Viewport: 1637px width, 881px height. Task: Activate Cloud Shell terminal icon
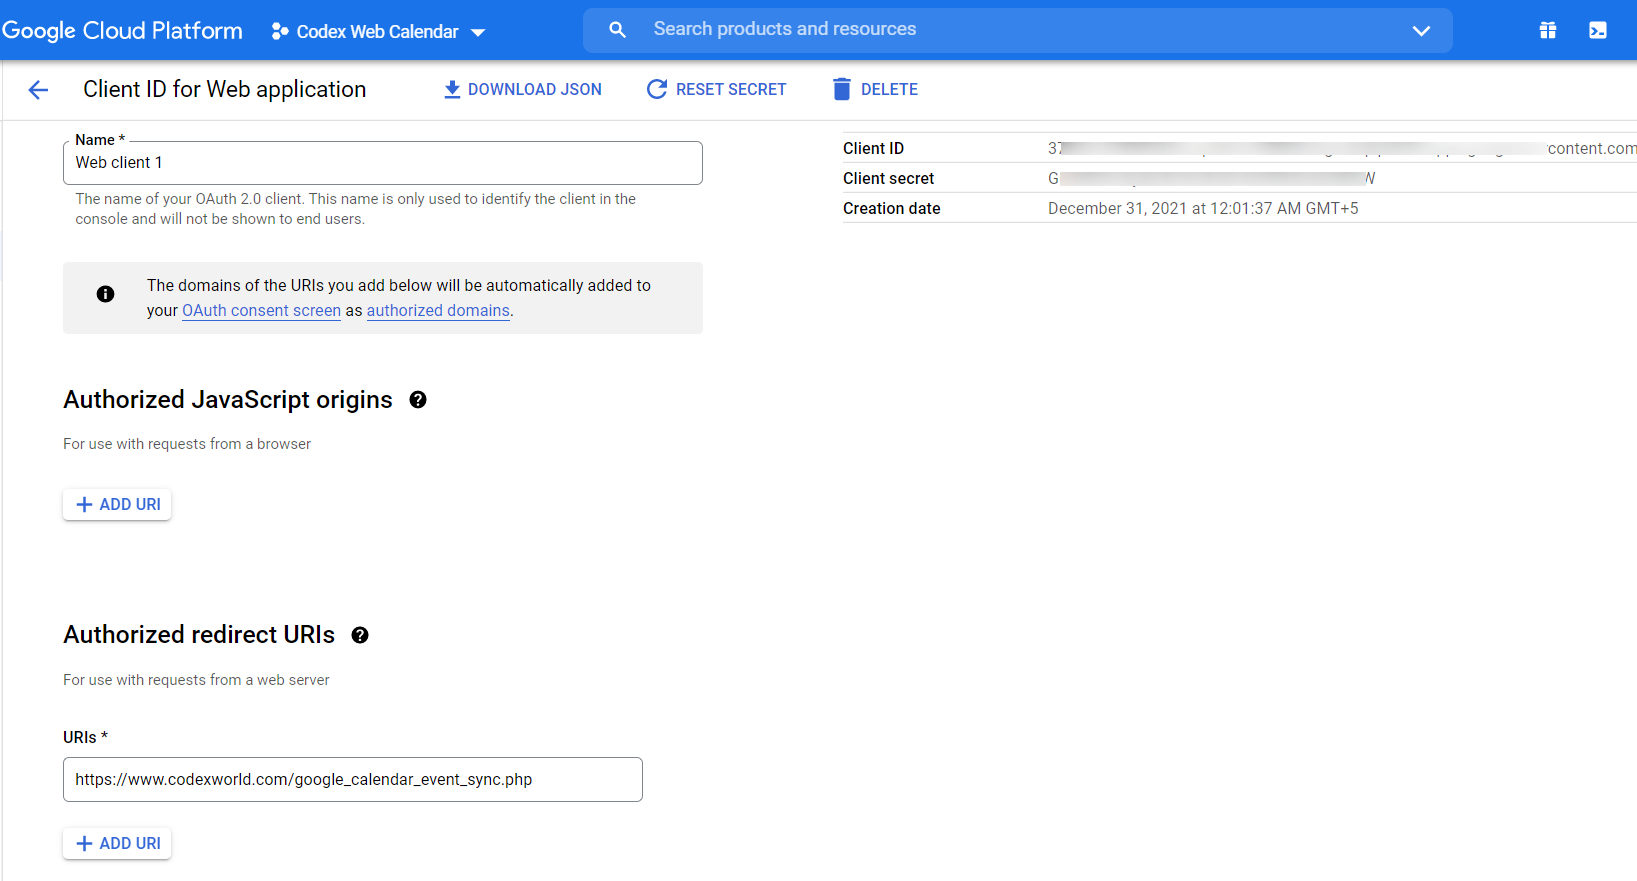coord(1598,30)
